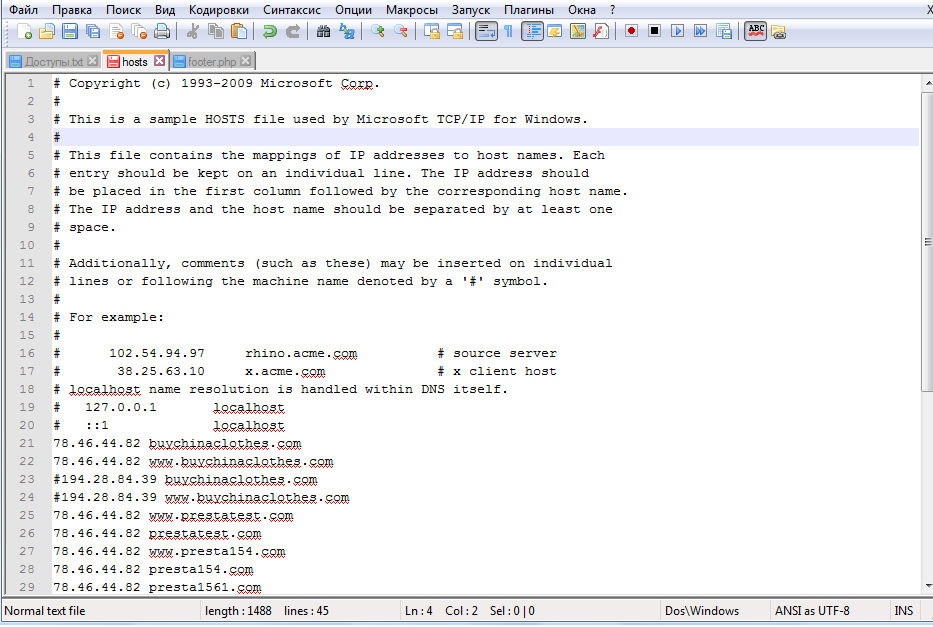Open the Document Map icon
This screenshot has height=627, width=933.
tap(578, 31)
